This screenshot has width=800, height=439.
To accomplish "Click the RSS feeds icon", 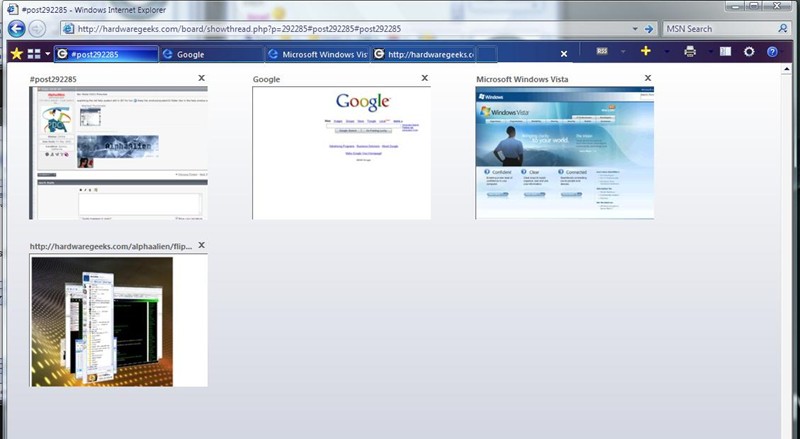I will pos(602,51).
